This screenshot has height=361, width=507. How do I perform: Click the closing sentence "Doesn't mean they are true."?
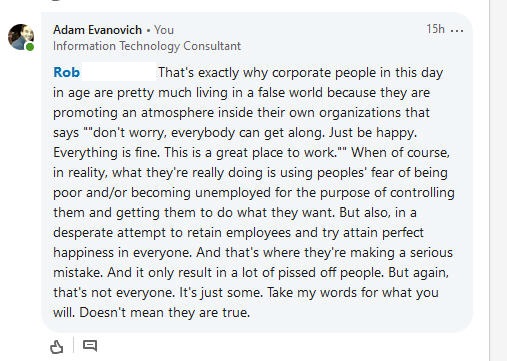pyautogui.click(x=165, y=312)
